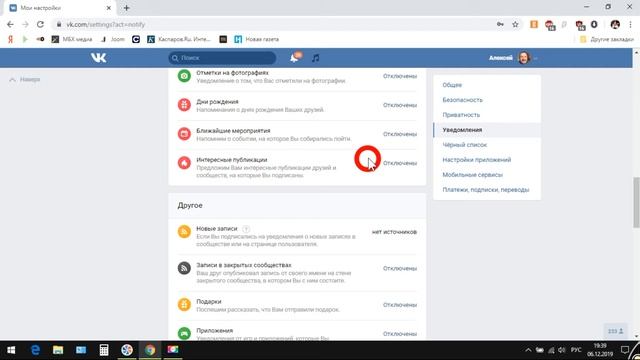Open Отключены dropdown for Интересные публикации

tap(400, 163)
